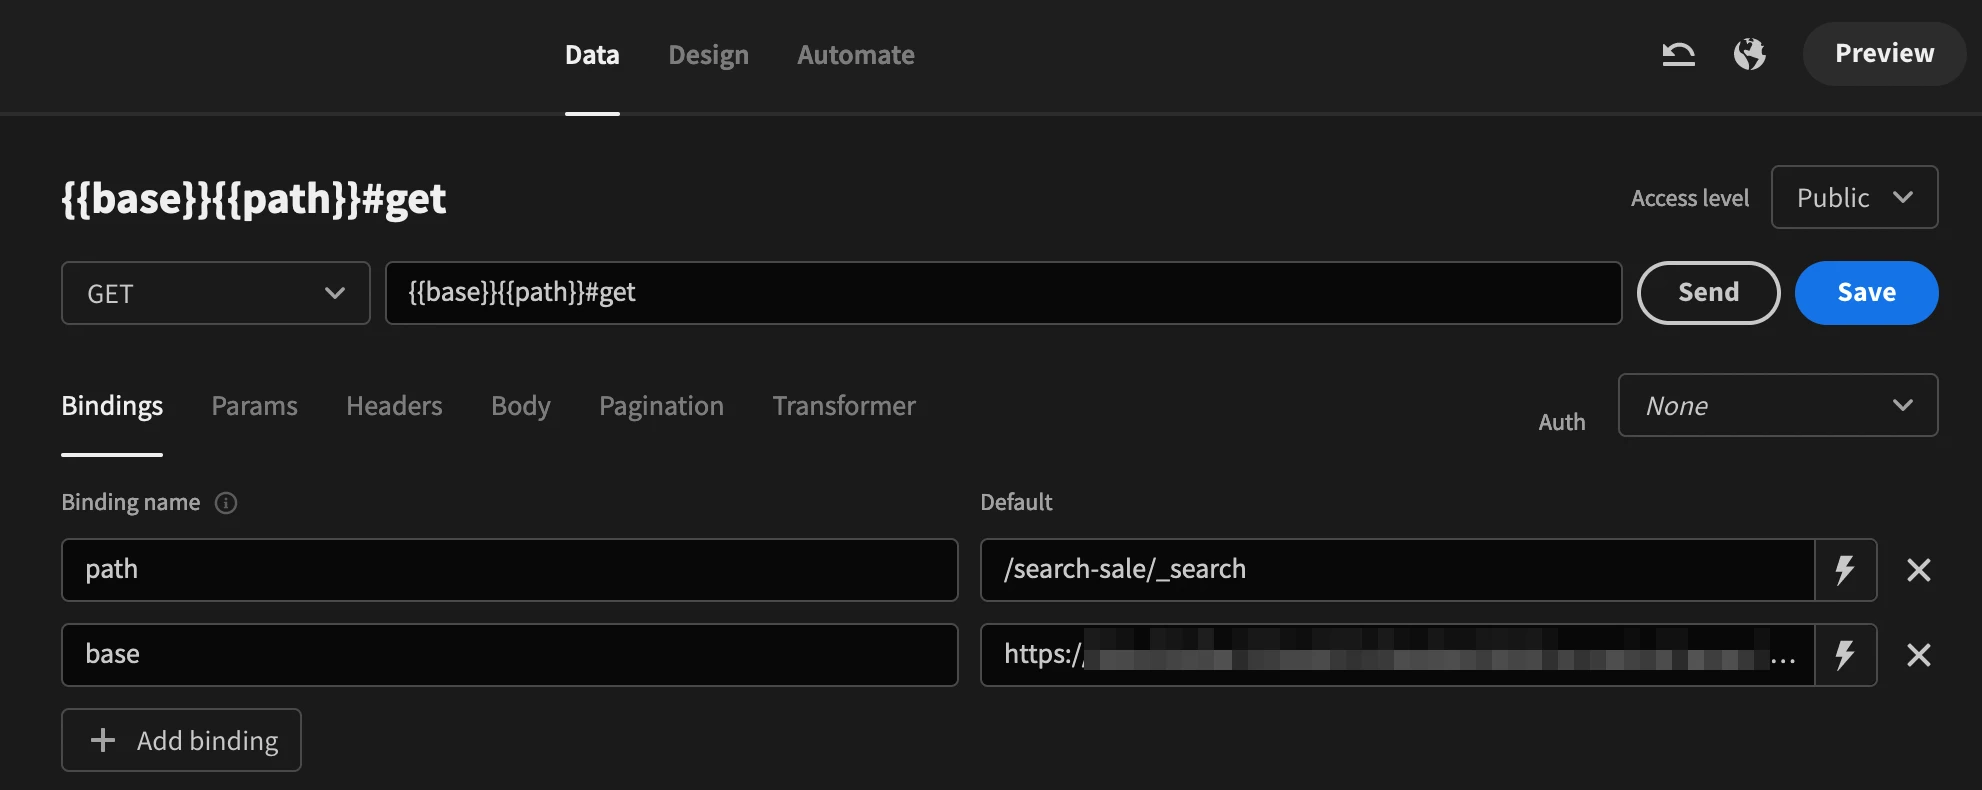The width and height of the screenshot is (1982, 790).
Task: Click the lightning bolt icon for path binding
Action: coord(1845,570)
